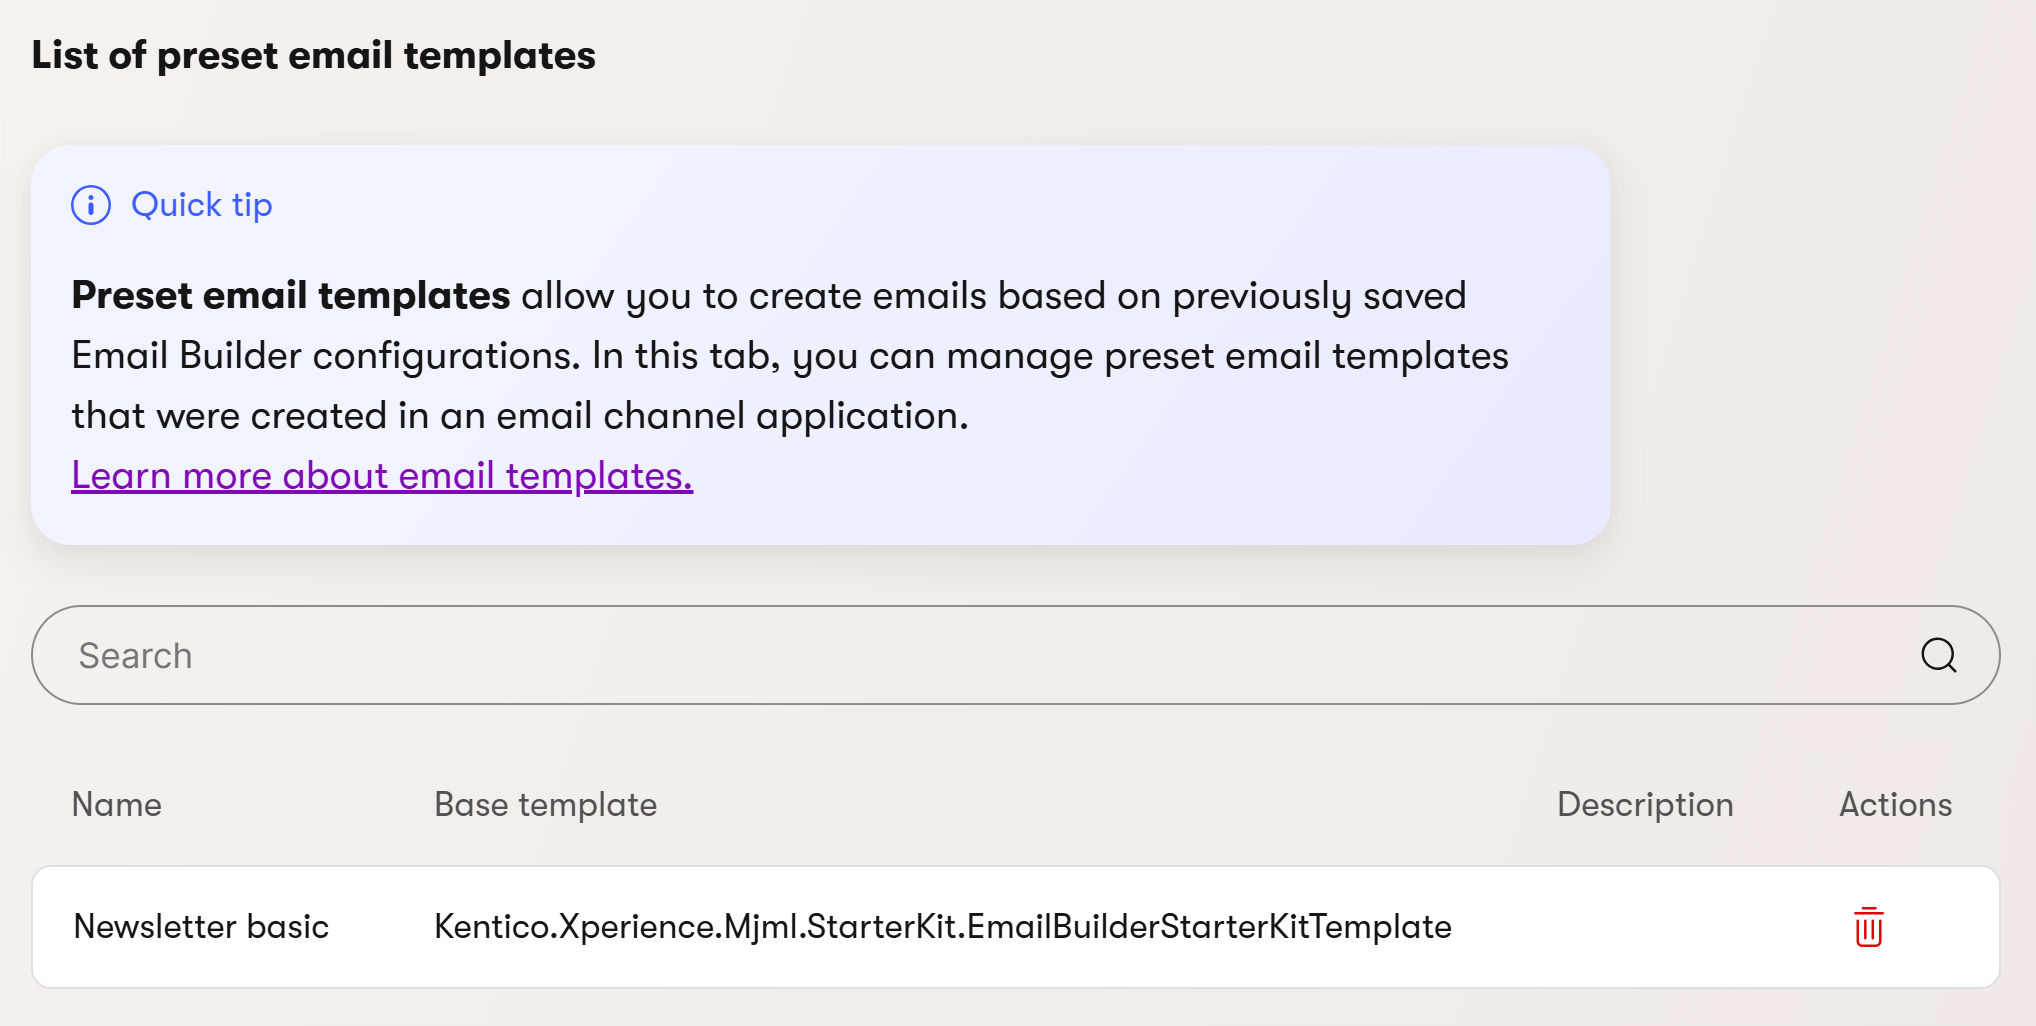This screenshot has height=1026, width=2036.
Task: Select the EmailBuilderStarterKitTemplate base template text
Action: (x=943, y=927)
